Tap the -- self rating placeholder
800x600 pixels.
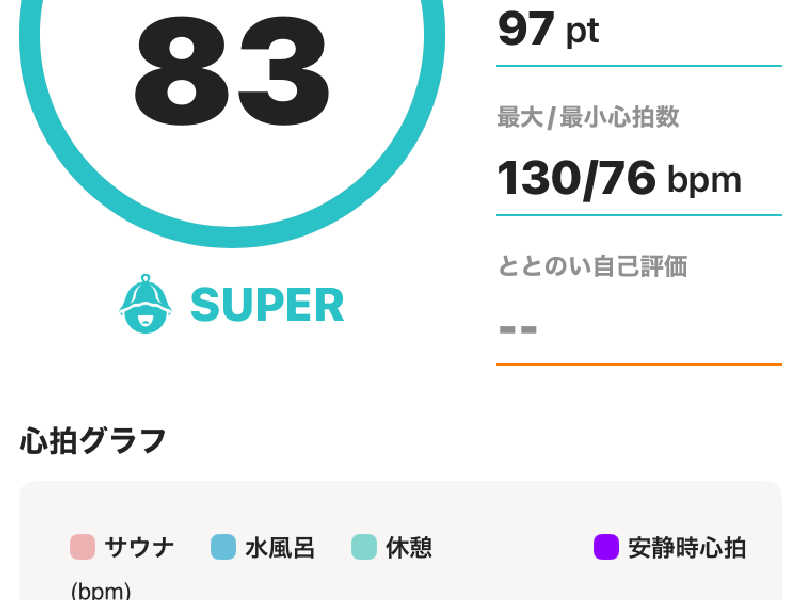pyautogui.click(x=518, y=330)
